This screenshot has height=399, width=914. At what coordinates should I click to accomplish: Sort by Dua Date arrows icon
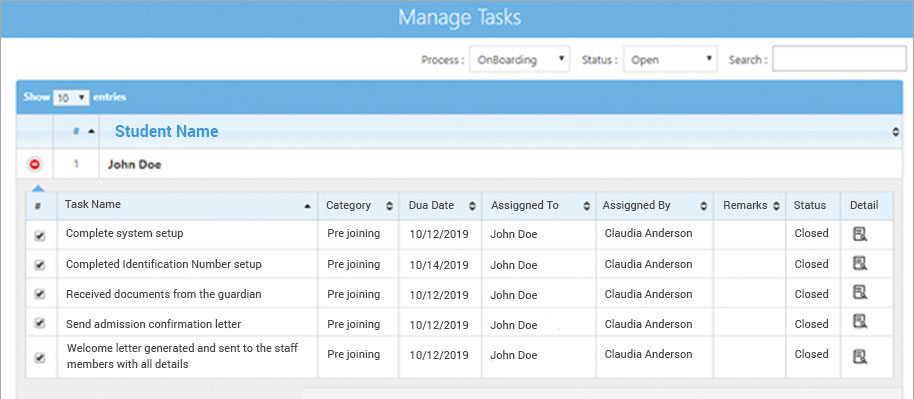point(472,206)
